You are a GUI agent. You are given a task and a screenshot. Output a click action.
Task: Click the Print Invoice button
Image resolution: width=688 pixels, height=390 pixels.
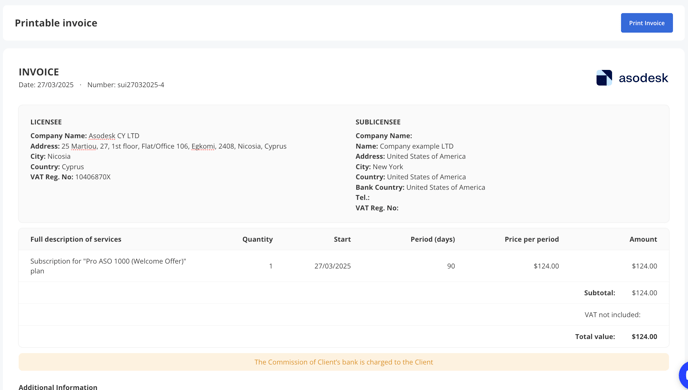click(x=646, y=23)
